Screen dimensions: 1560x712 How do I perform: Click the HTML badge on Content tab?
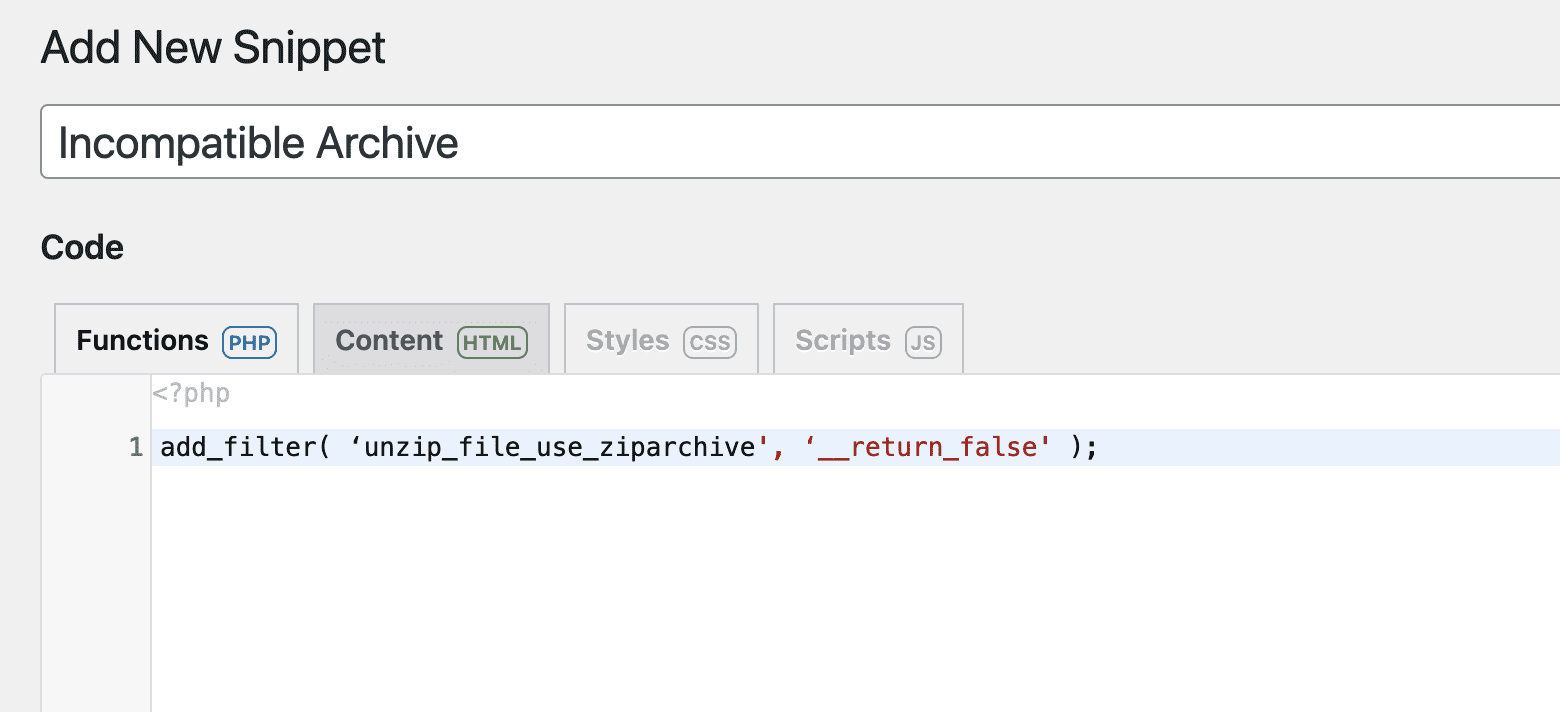pos(491,342)
